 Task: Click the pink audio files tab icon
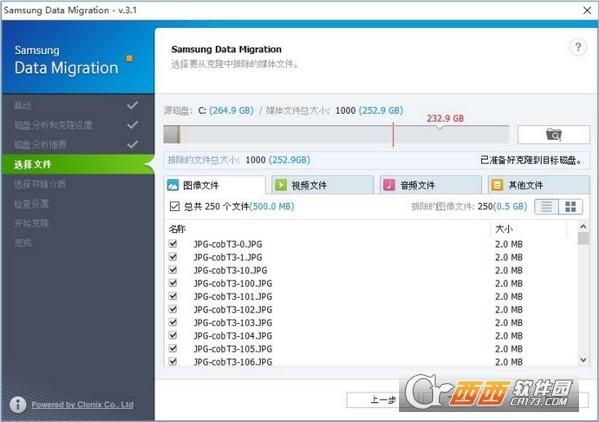pyautogui.click(x=389, y=185)
